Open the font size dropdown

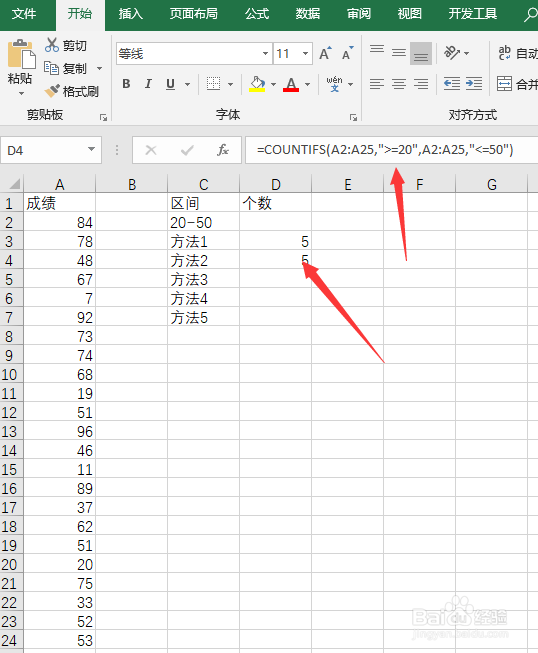(x=306, y=53)
